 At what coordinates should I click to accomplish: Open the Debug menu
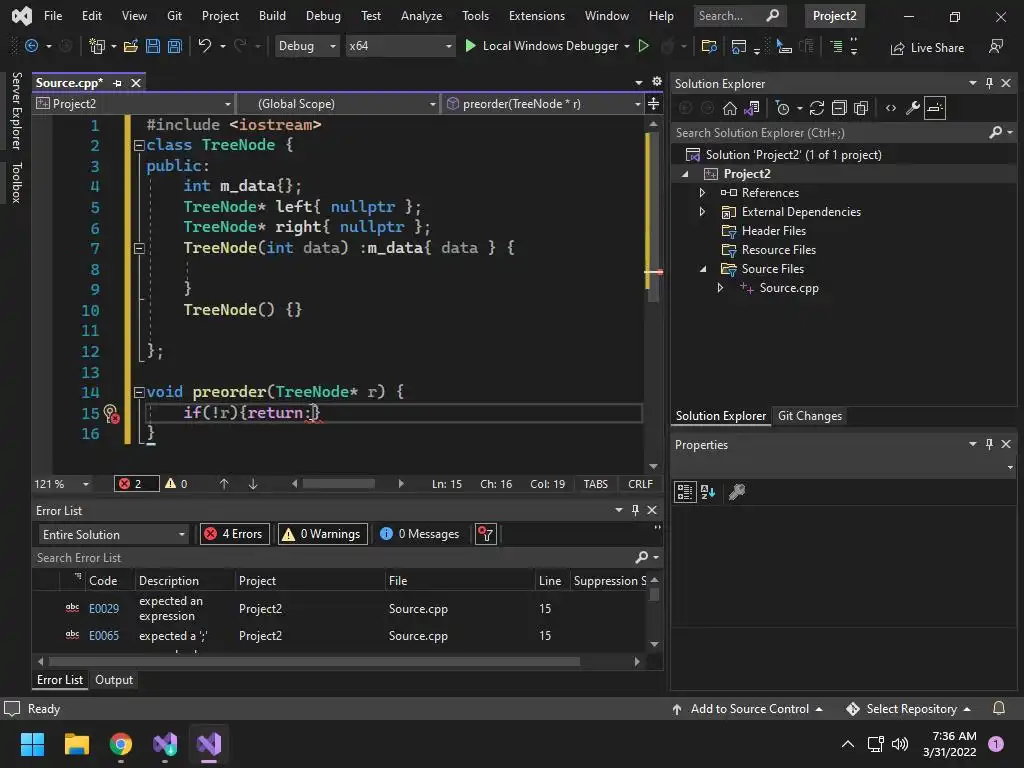pos(323,16)
